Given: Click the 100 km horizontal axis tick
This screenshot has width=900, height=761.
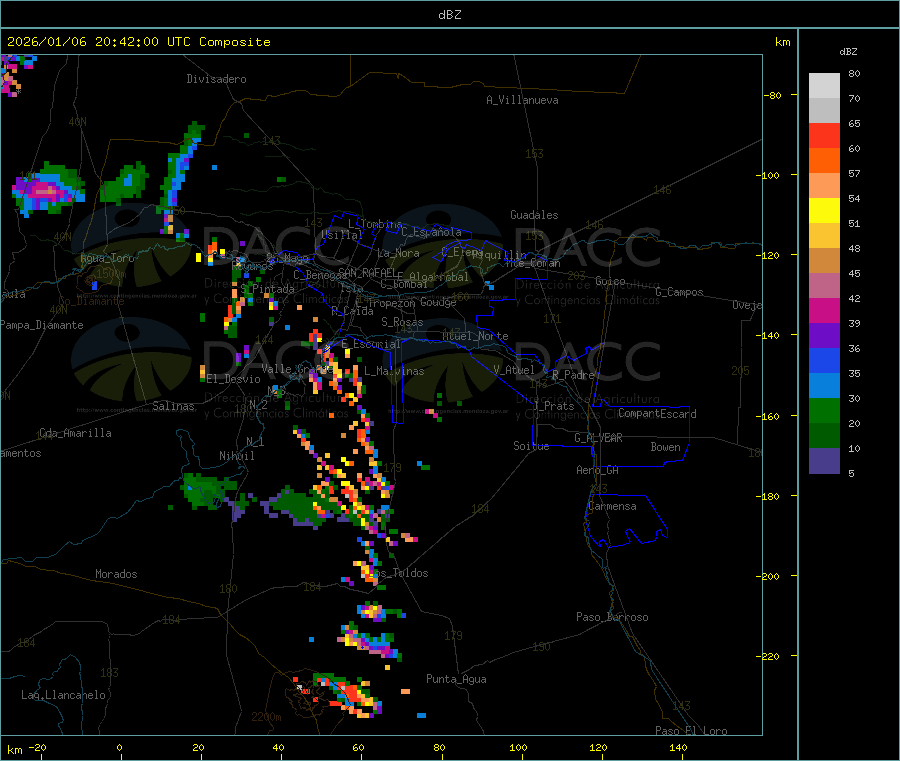Looking at the screenshot, I should click(518, 747).
